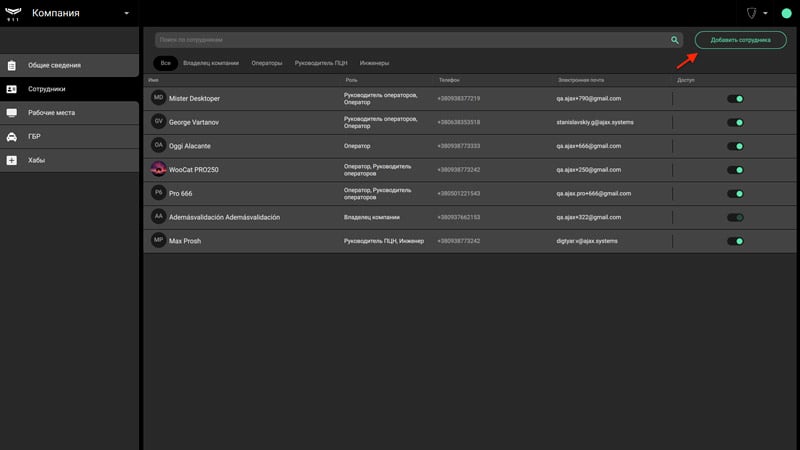Toggle access for Ademásvalidación Ademásvalidación
The width and height of the screenshot is (800, 450).
(x=735, y=217)
